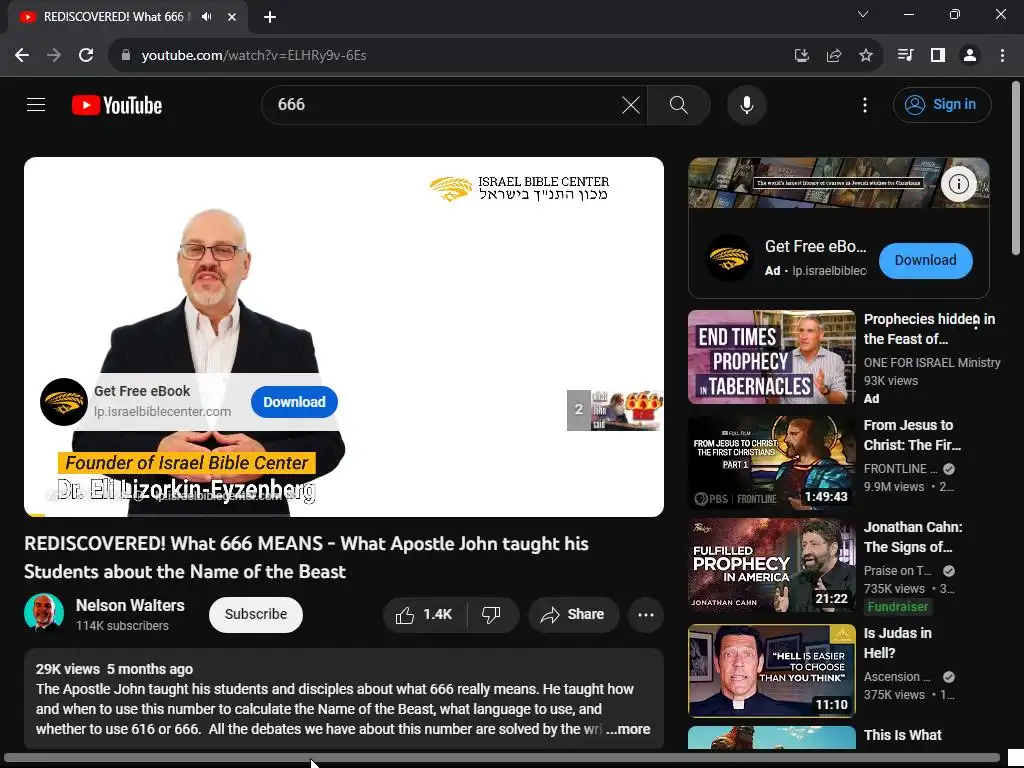Screen dimensions: 1024x768
Task: Click the video progress bar
Action: (344, 515)
